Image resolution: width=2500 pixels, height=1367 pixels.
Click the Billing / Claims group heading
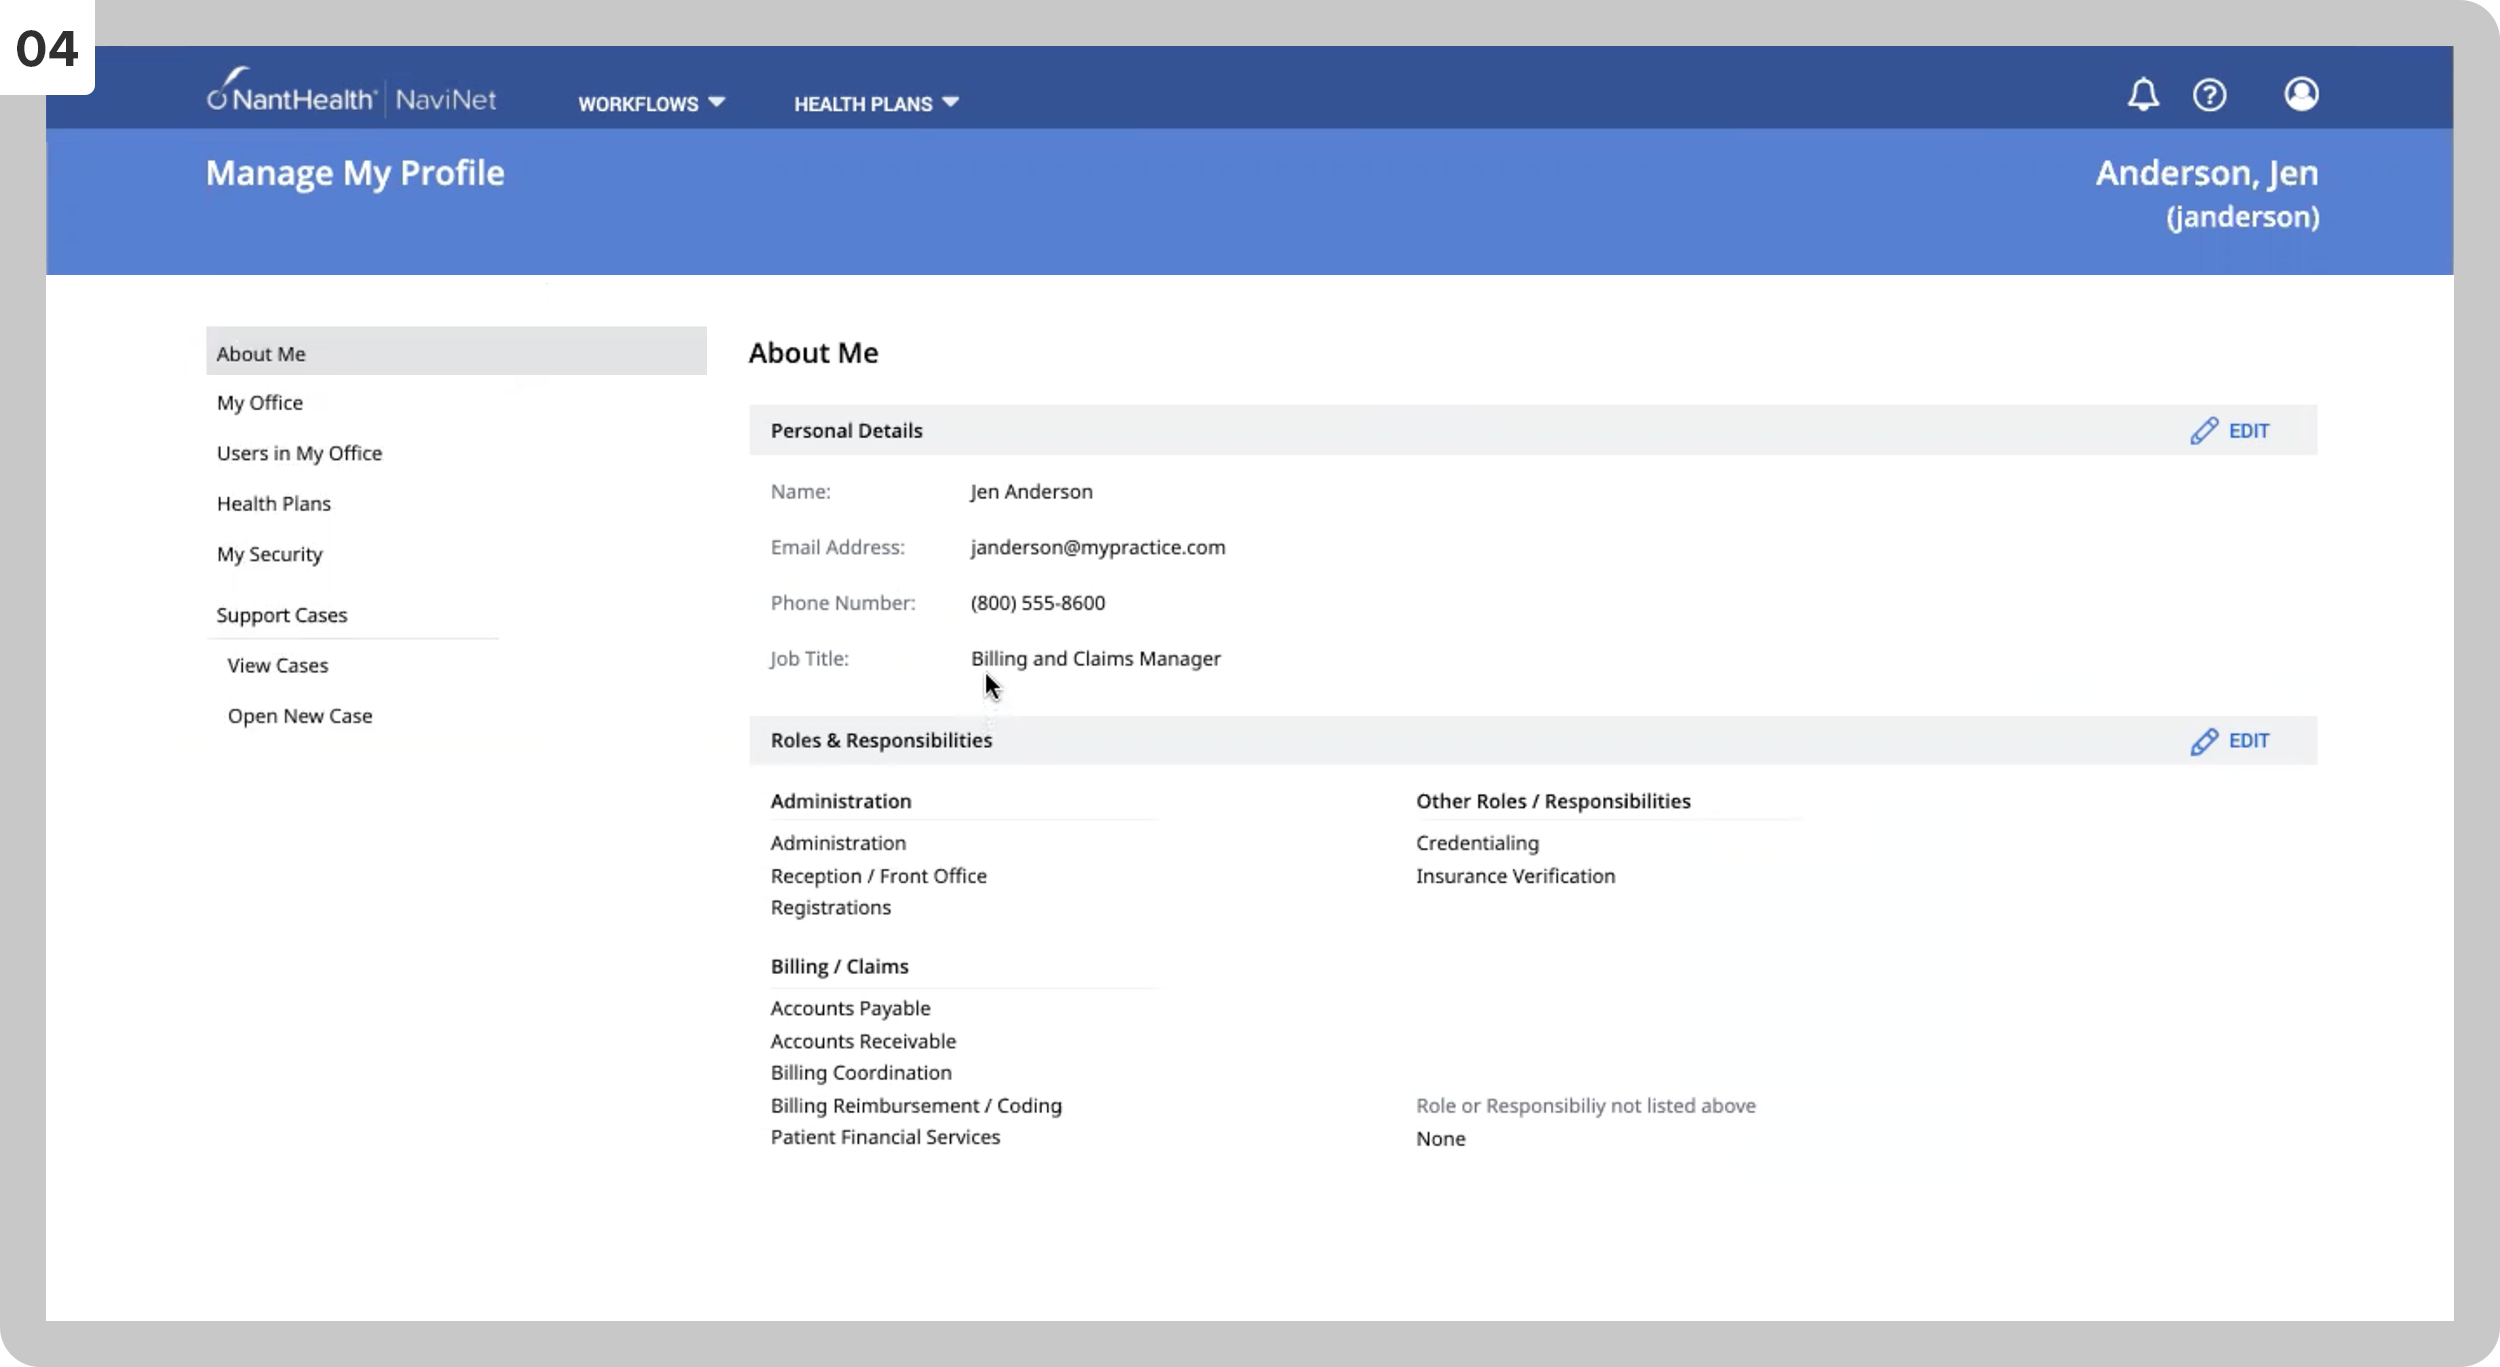coord(839,967)
